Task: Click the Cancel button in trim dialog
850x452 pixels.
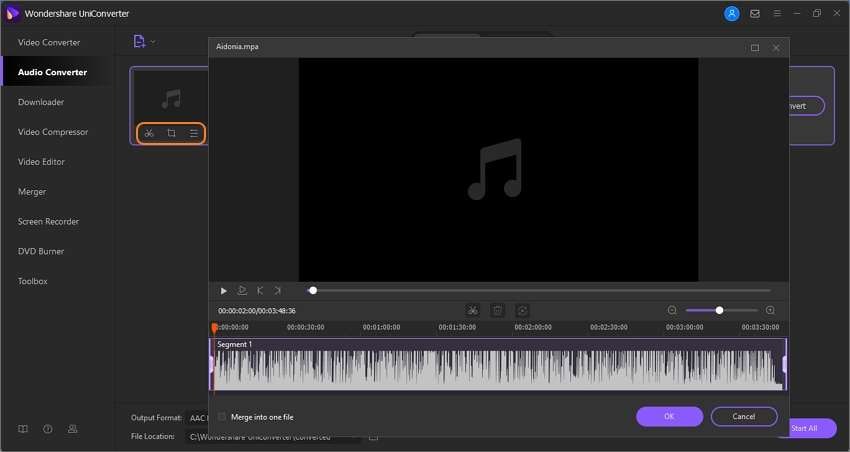Action: [744, 416]
